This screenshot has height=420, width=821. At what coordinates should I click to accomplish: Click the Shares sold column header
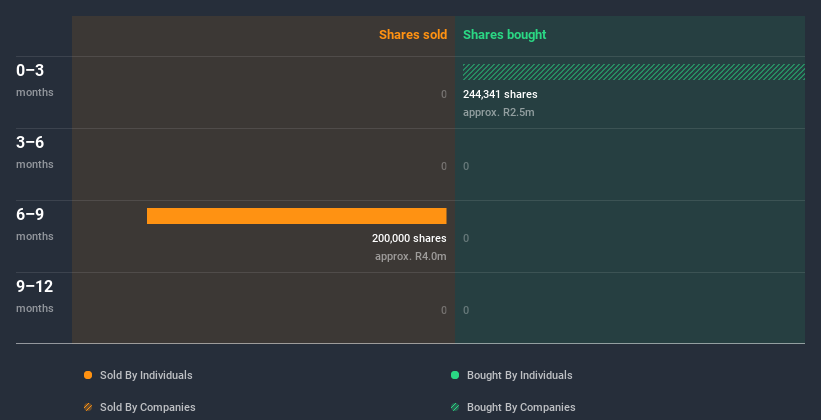tap(413, 35)
